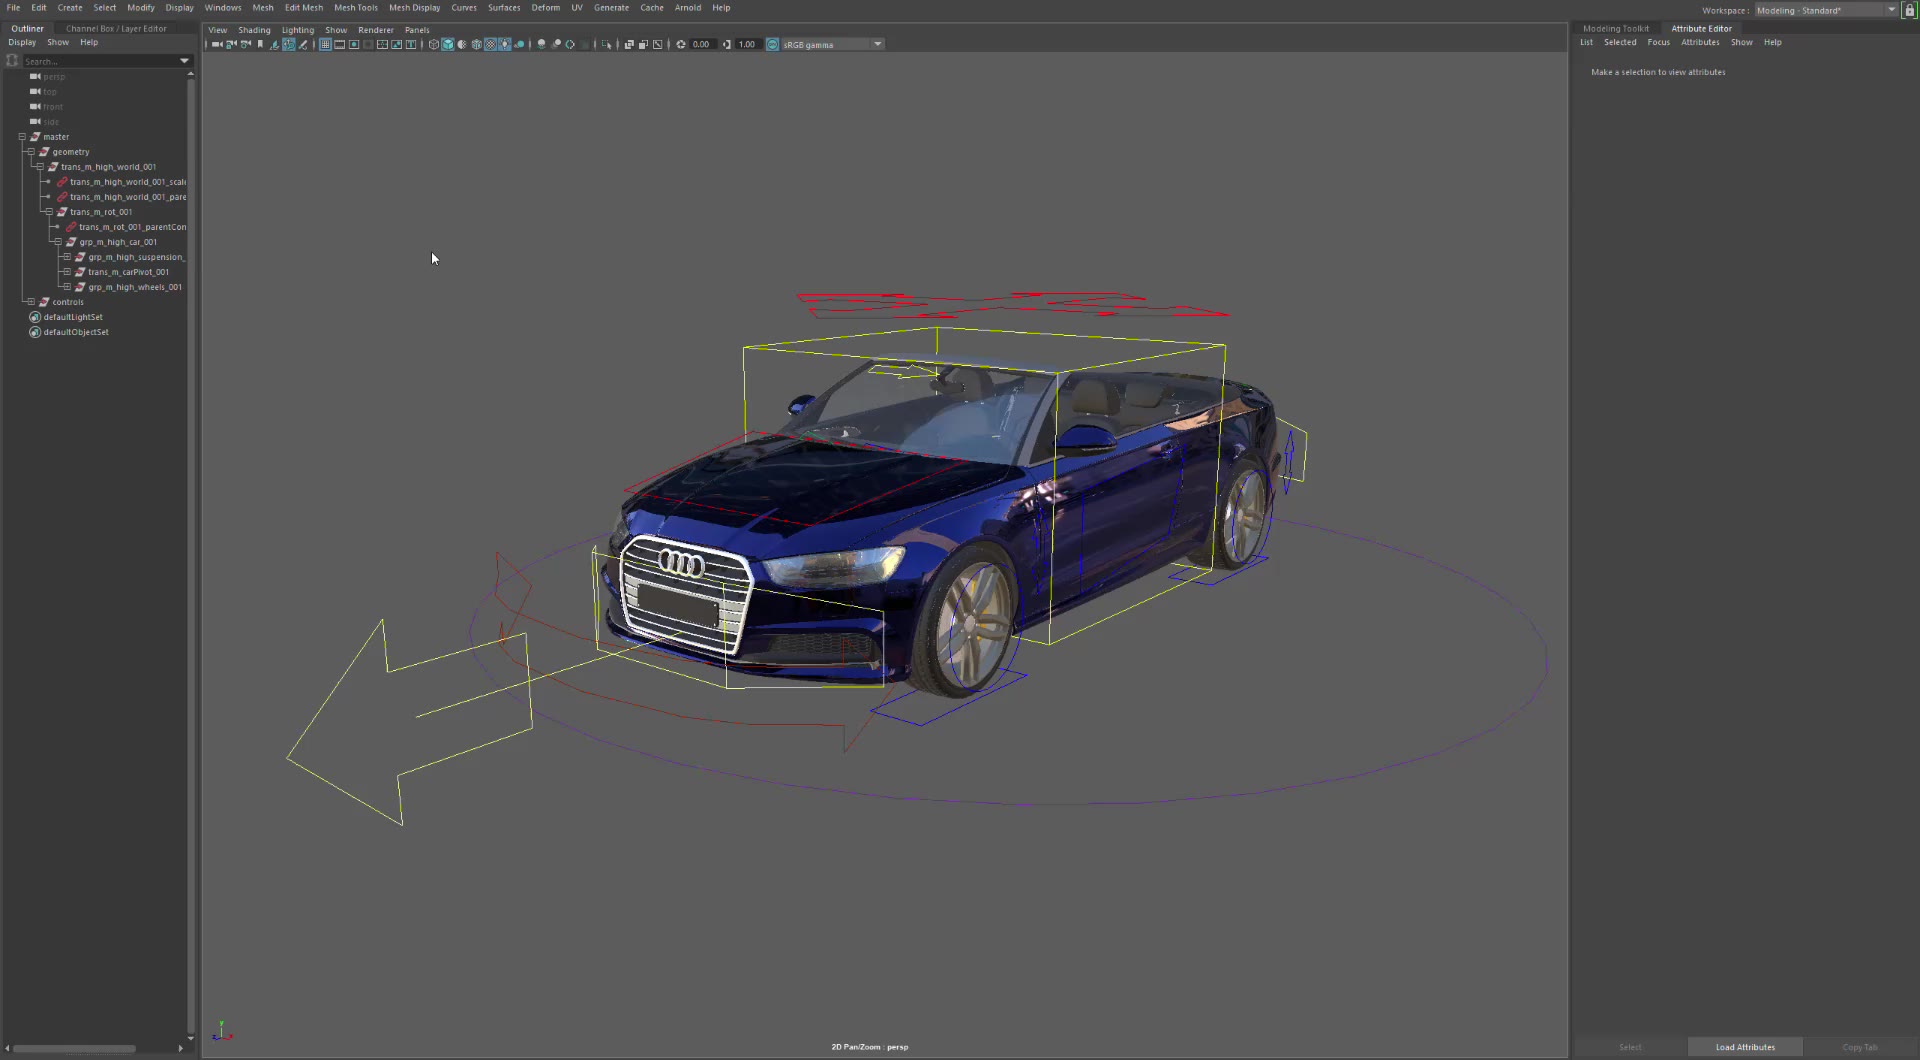Viewport: 1920px width, 1060px height.
Task: Toggle the resolution gate icon
Action: coord(354,44)
